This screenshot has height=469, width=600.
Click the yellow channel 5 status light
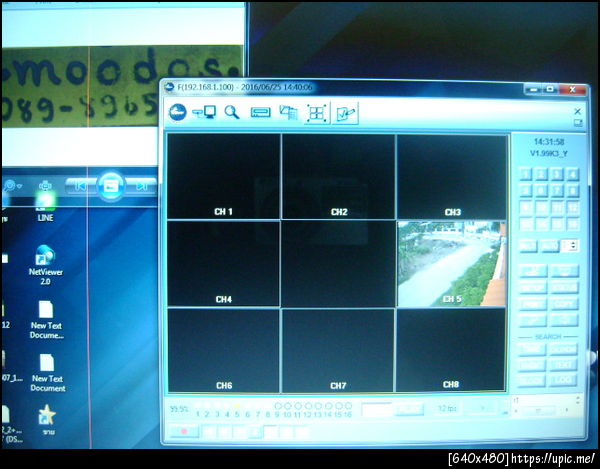(237, 406)
